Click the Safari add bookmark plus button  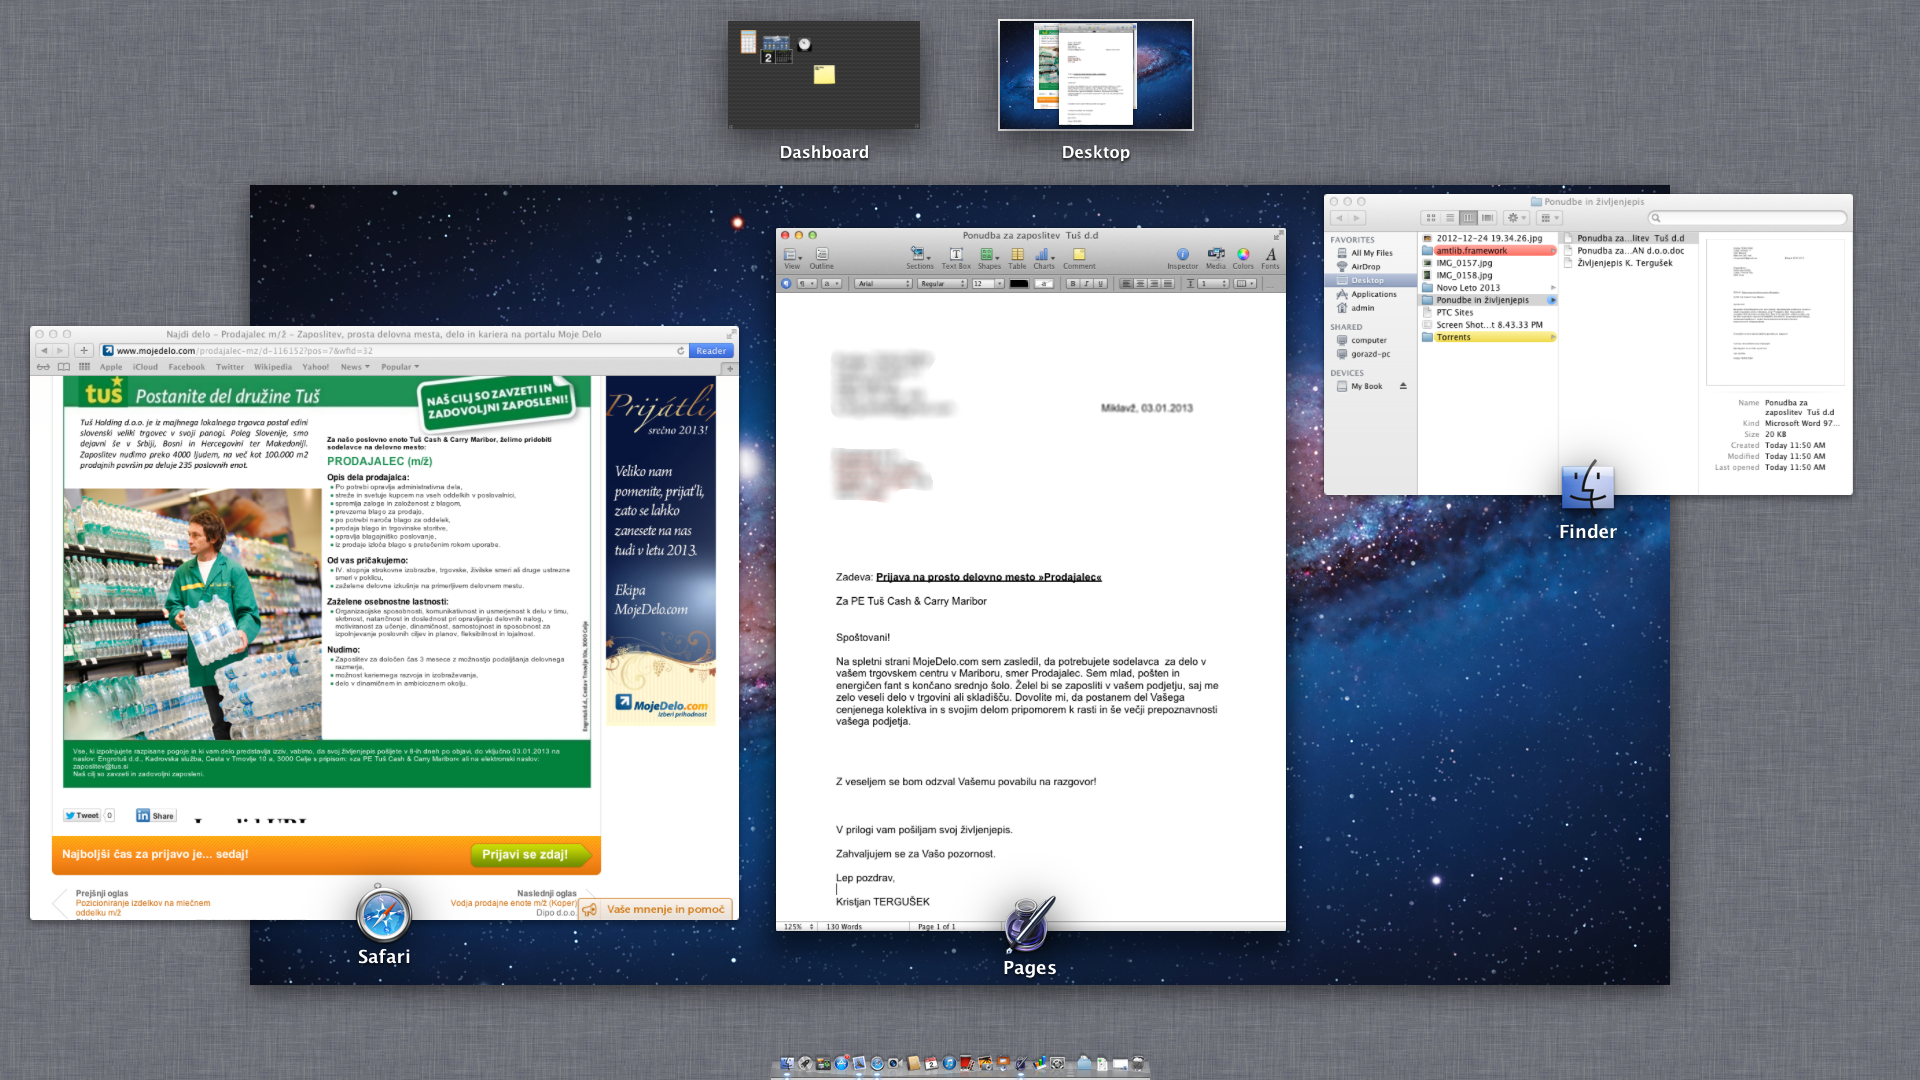[x=84, y=351]
